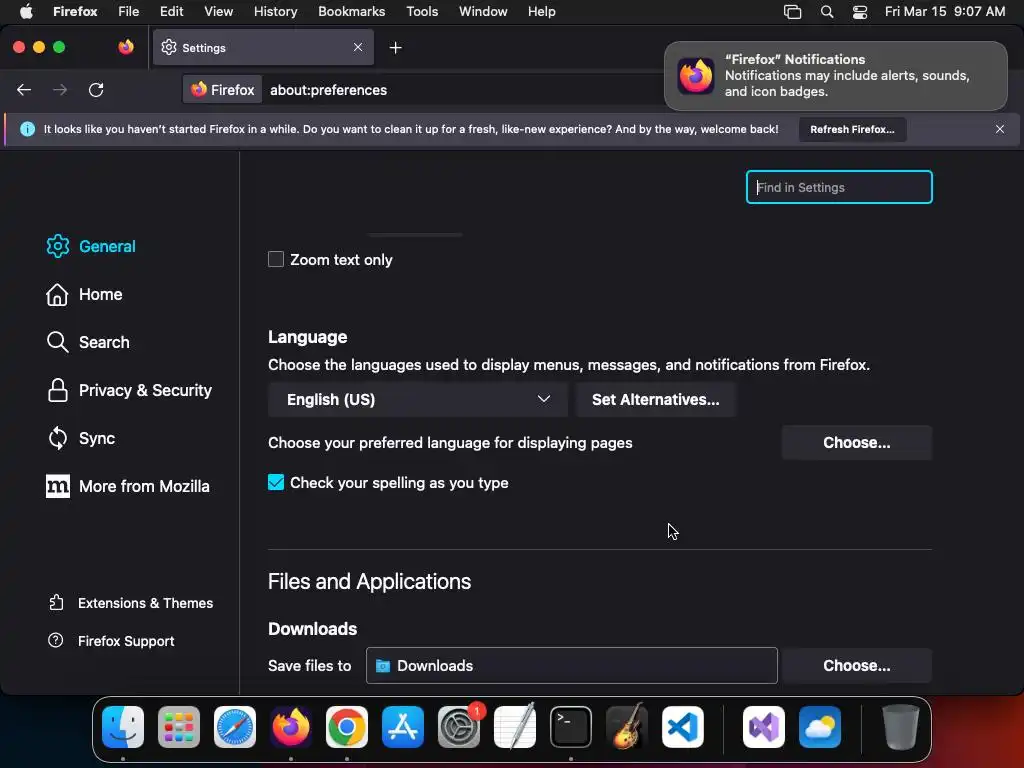Click the Sync arrows icon in sidebar
Screen dimensions: 1024x768
click(57, 438)
